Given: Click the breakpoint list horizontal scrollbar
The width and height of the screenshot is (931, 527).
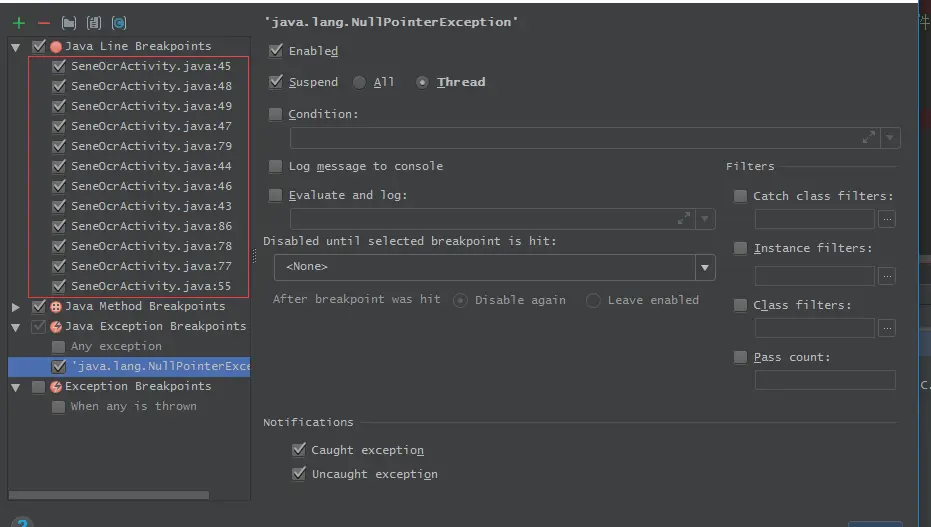Looking at the screenshot, I should [x=109, y=495].
